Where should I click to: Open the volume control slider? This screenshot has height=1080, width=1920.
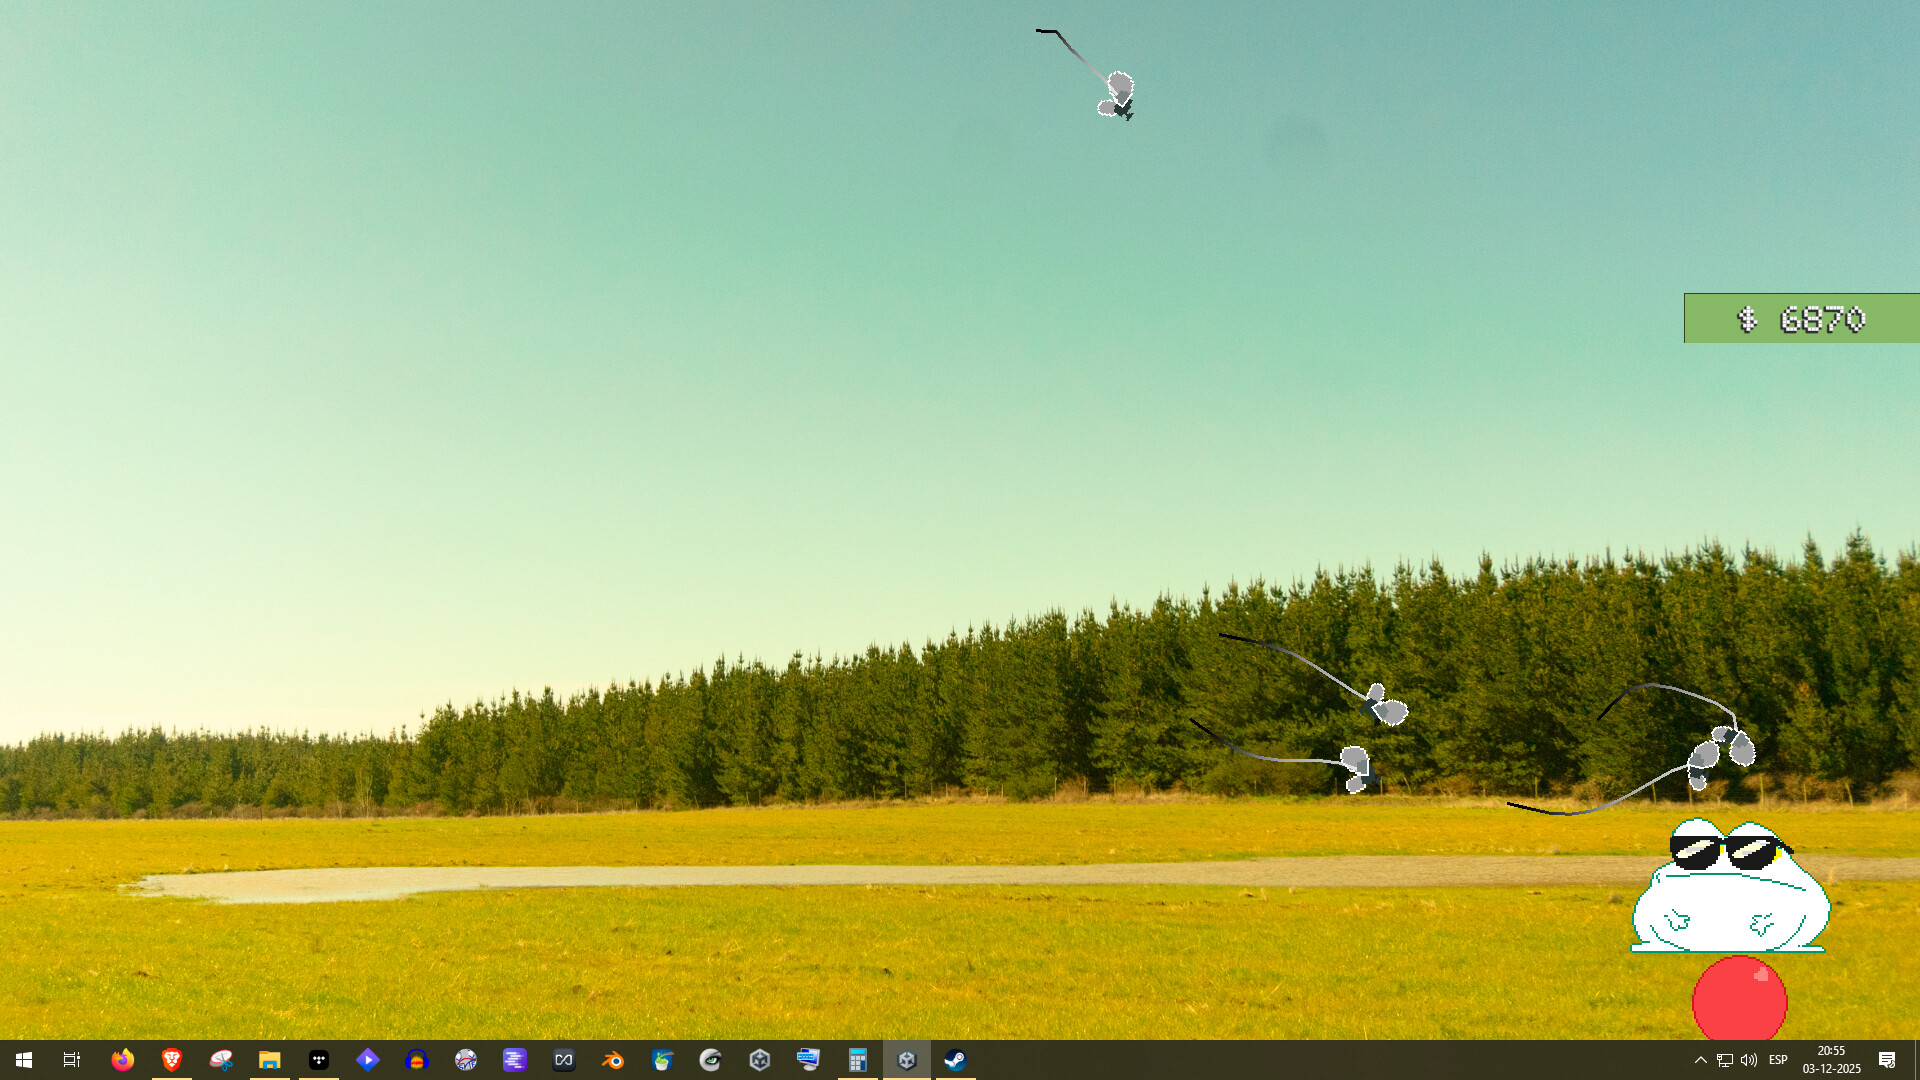click(1749, 1061)
